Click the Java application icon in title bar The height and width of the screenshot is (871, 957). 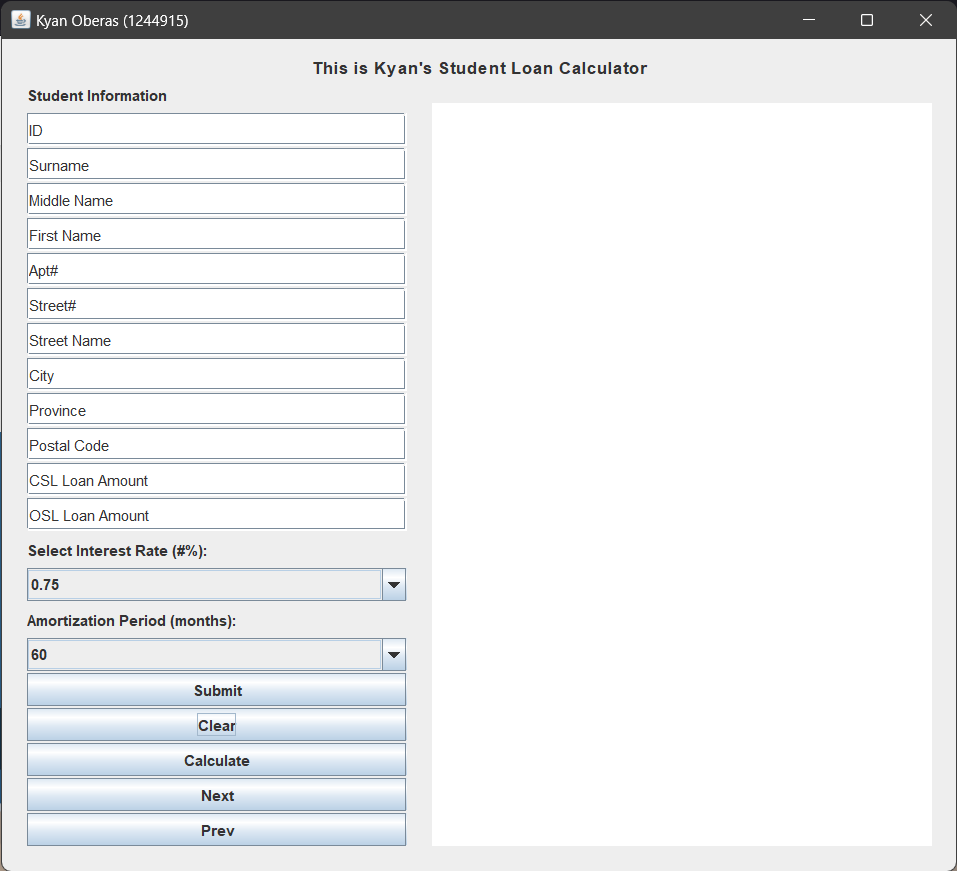click(20, 20)
